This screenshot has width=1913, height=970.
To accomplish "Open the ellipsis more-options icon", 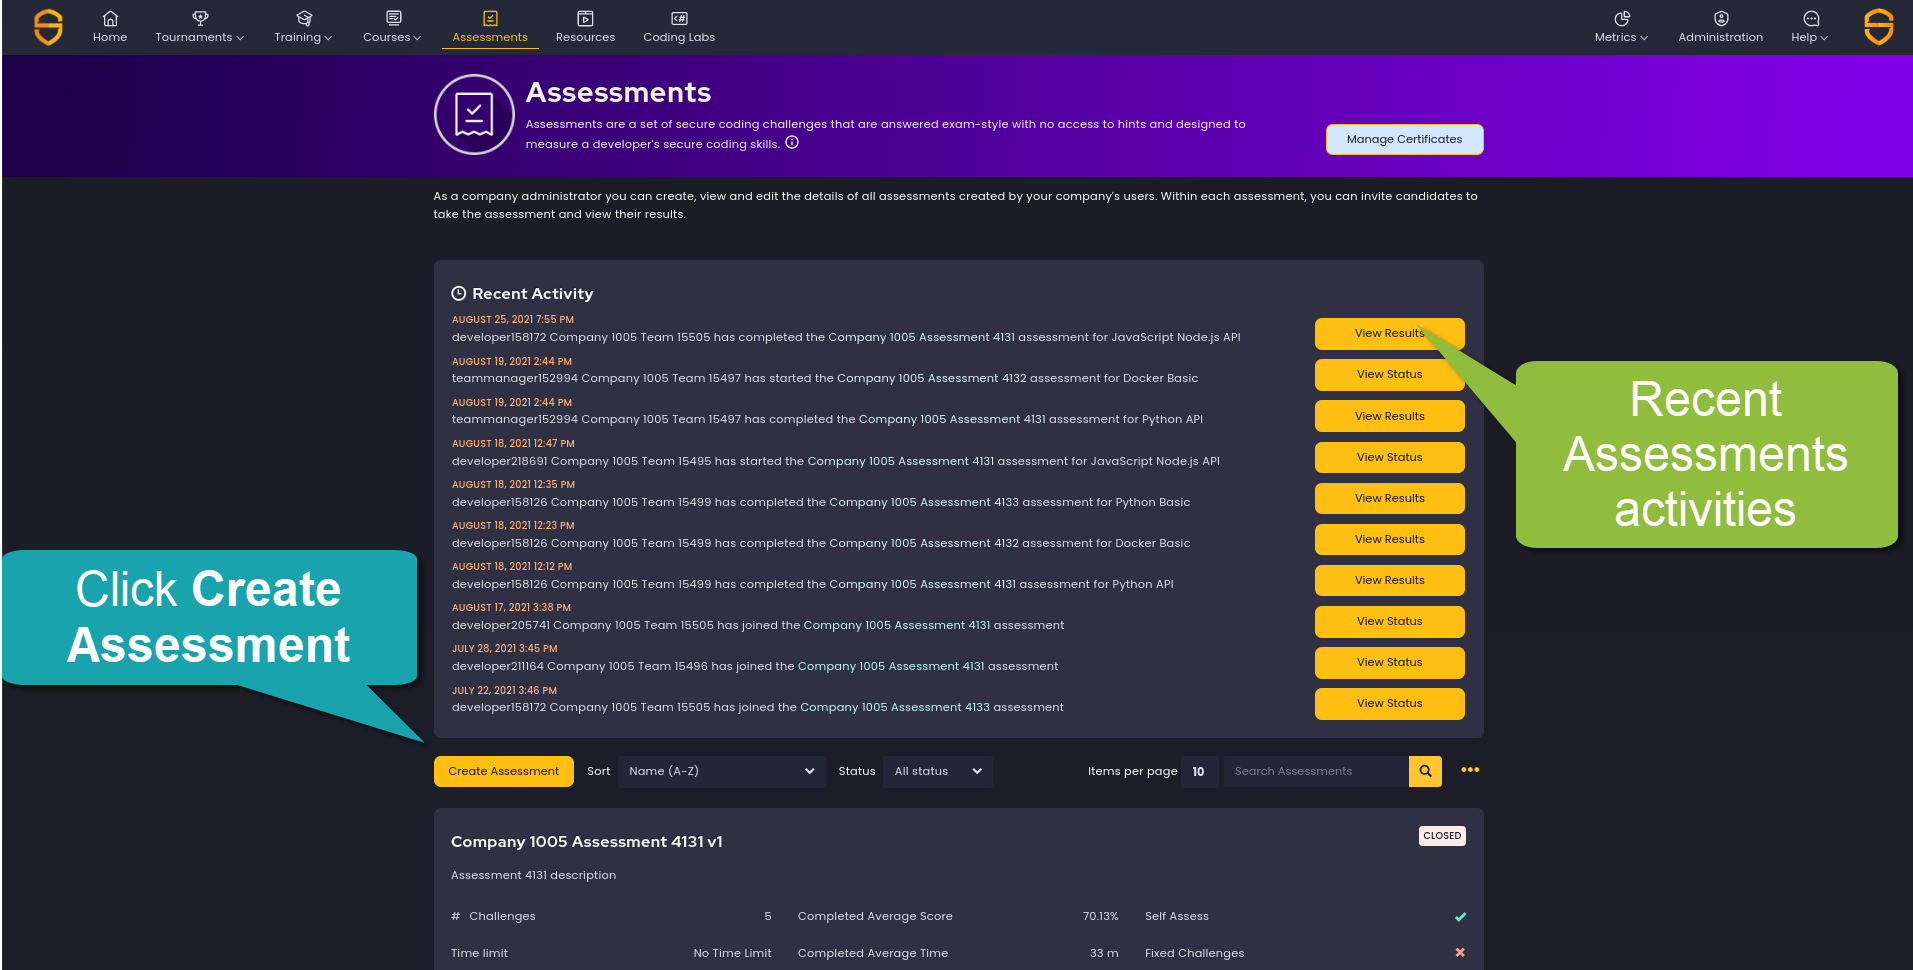I will click(1469, 770).
